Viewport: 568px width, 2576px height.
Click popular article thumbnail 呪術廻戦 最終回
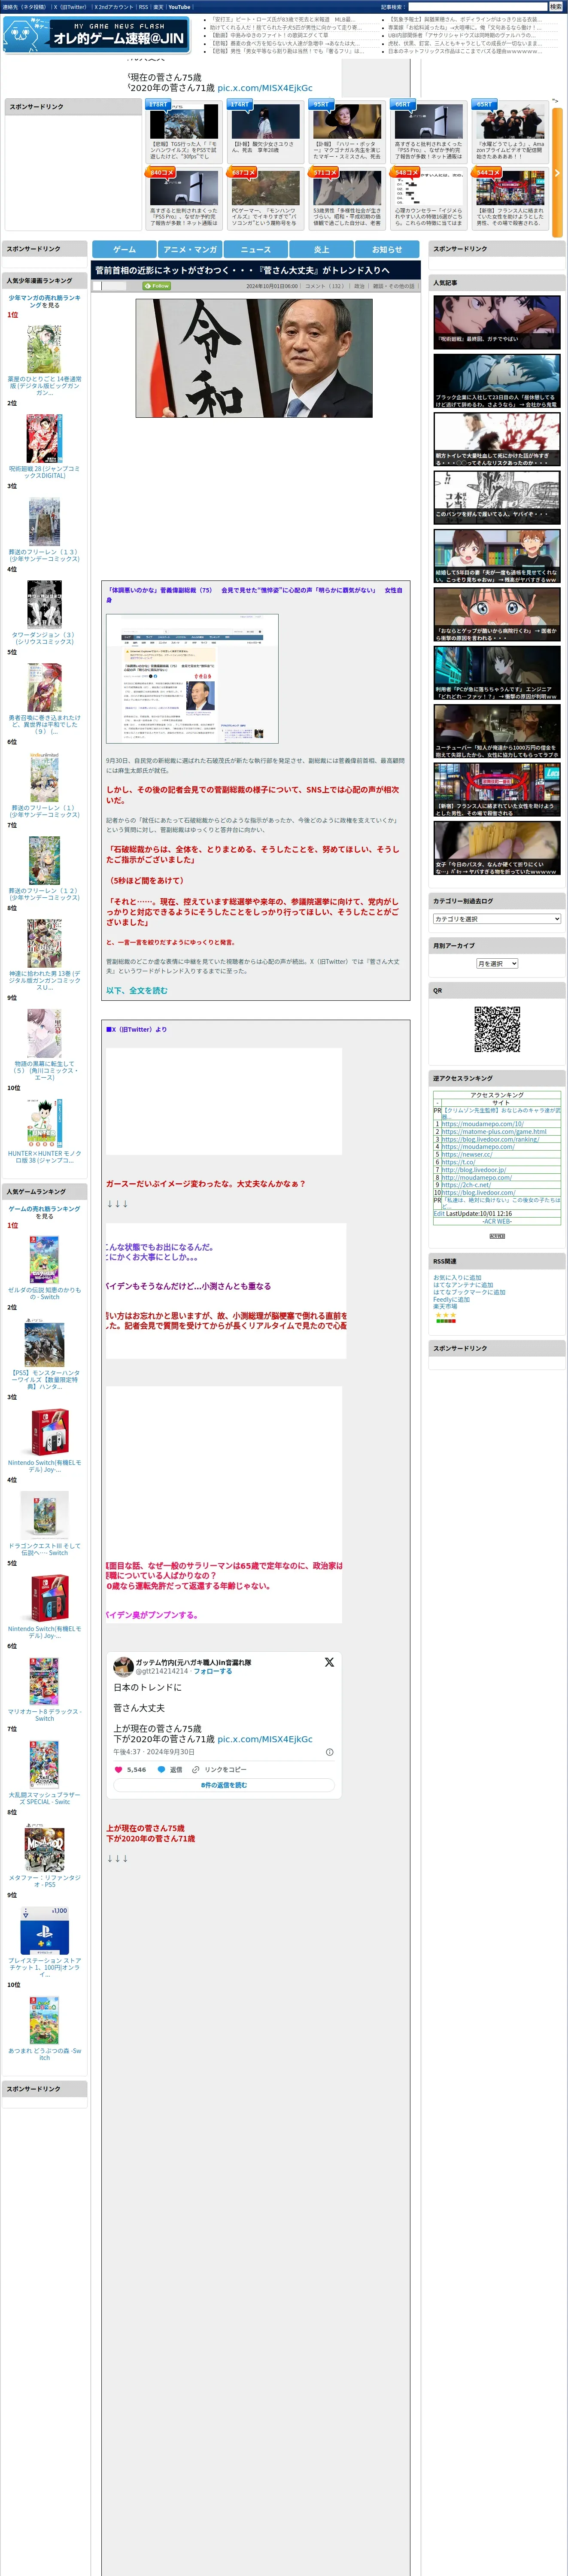tap(497, 321)
